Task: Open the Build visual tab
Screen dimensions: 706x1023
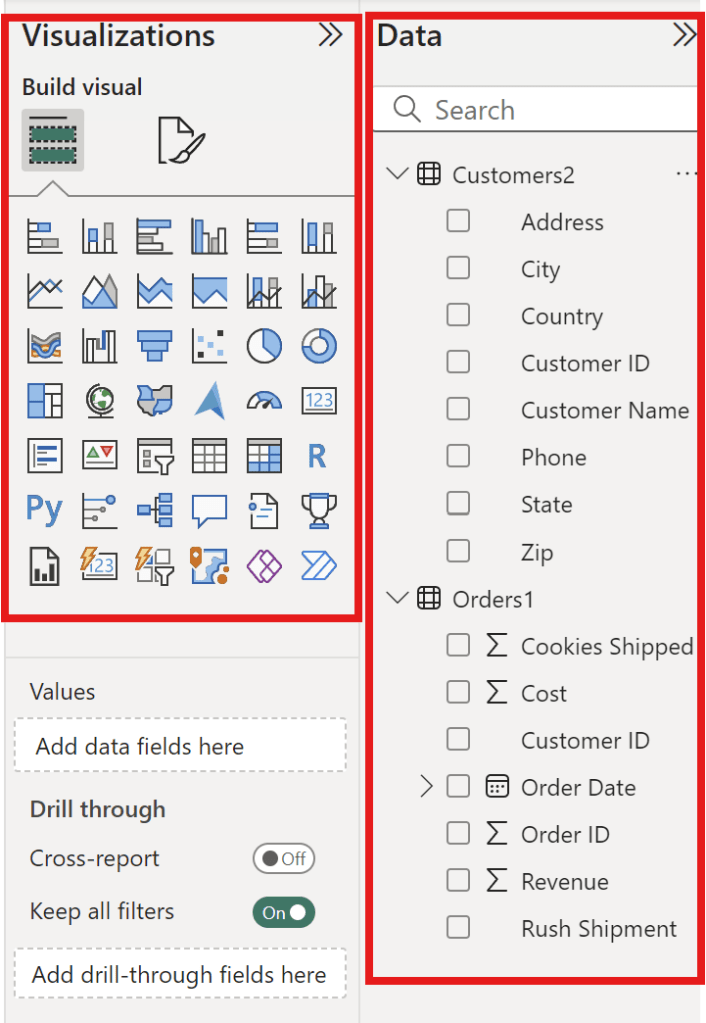Action: [x=53, y=139]
